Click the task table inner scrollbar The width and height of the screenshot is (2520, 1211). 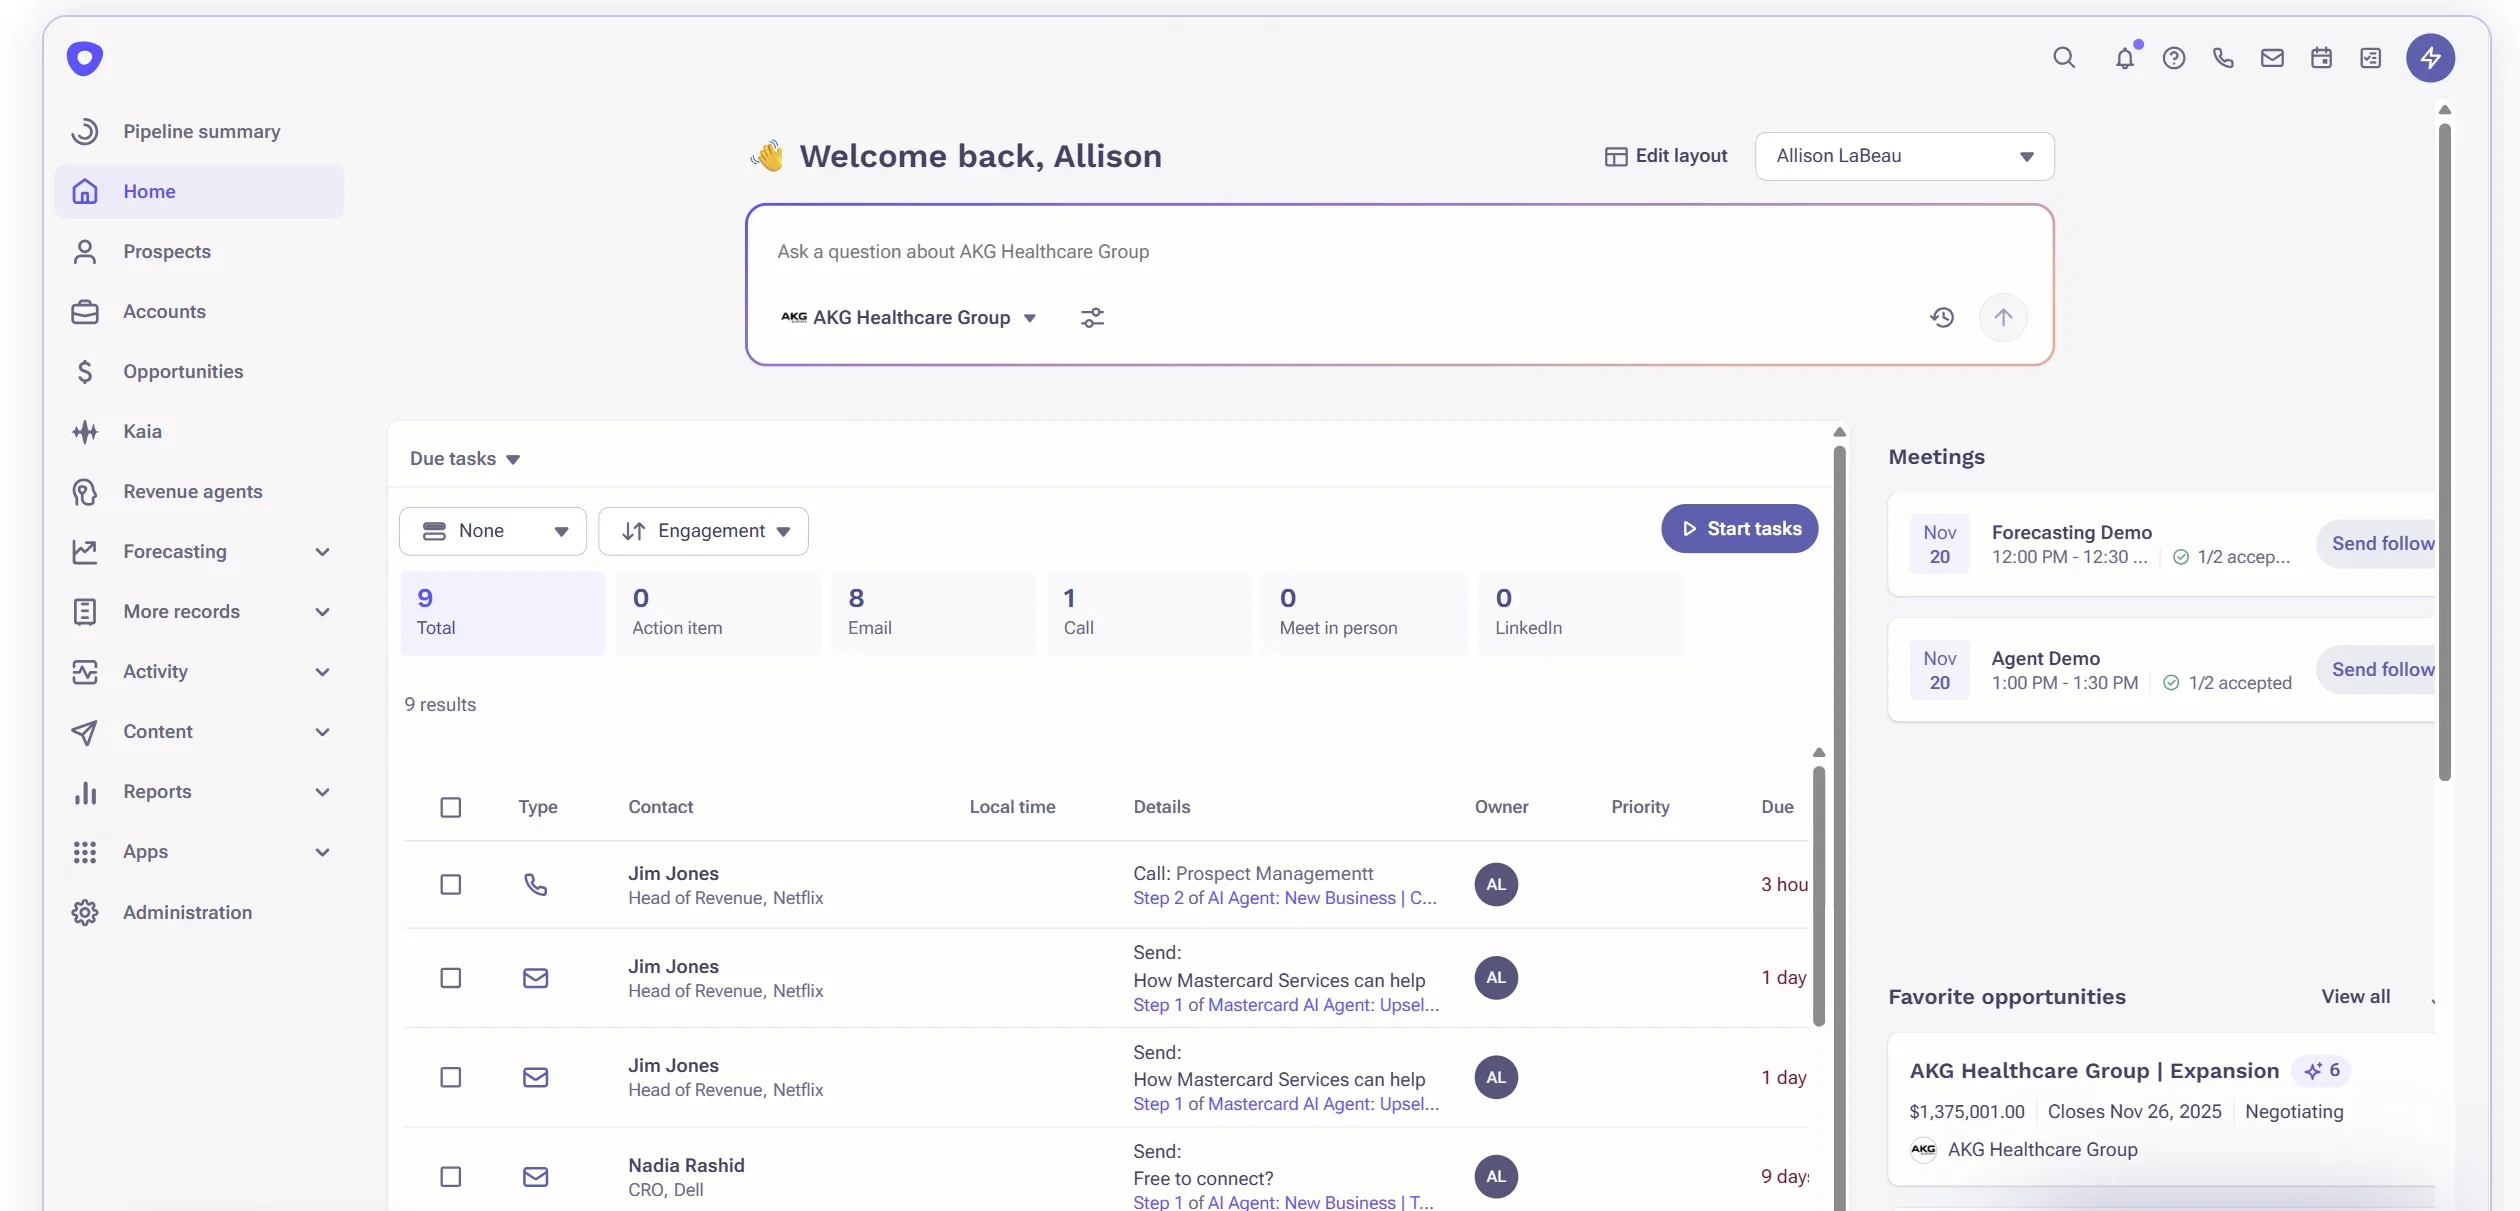point(1819,895)
